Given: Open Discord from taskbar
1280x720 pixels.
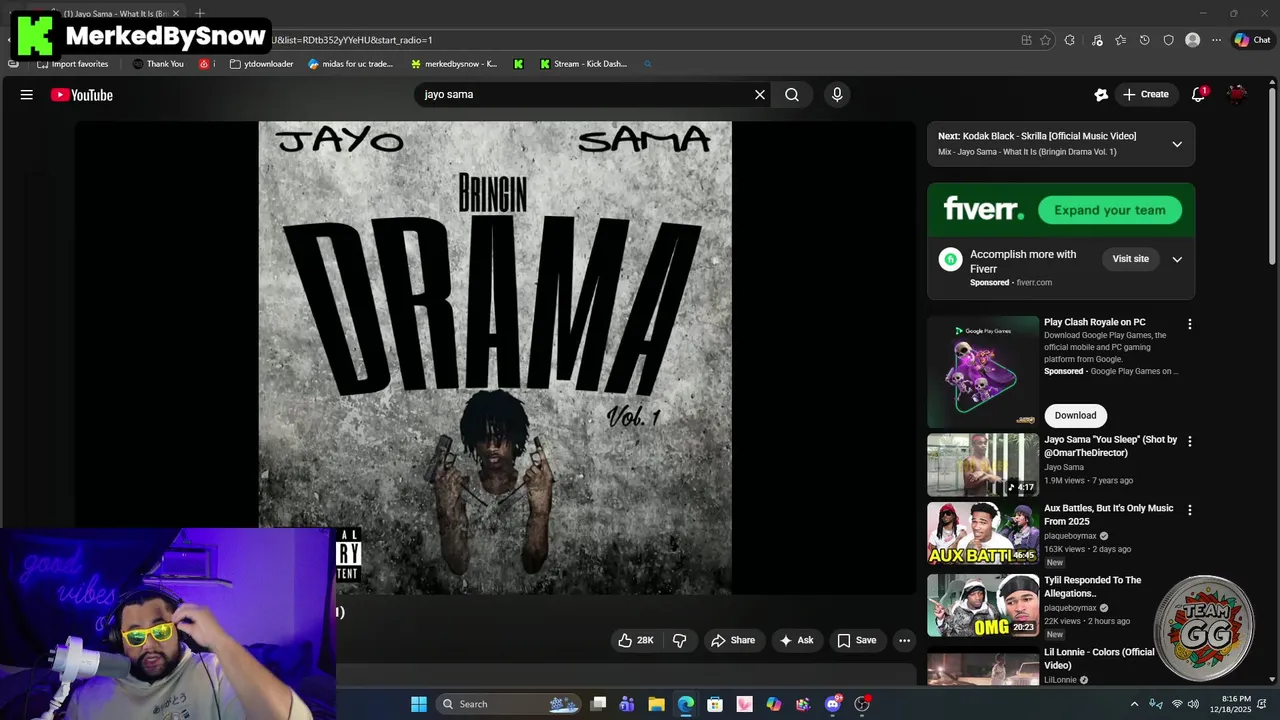Looking at the screenshot, I should 833,704.
